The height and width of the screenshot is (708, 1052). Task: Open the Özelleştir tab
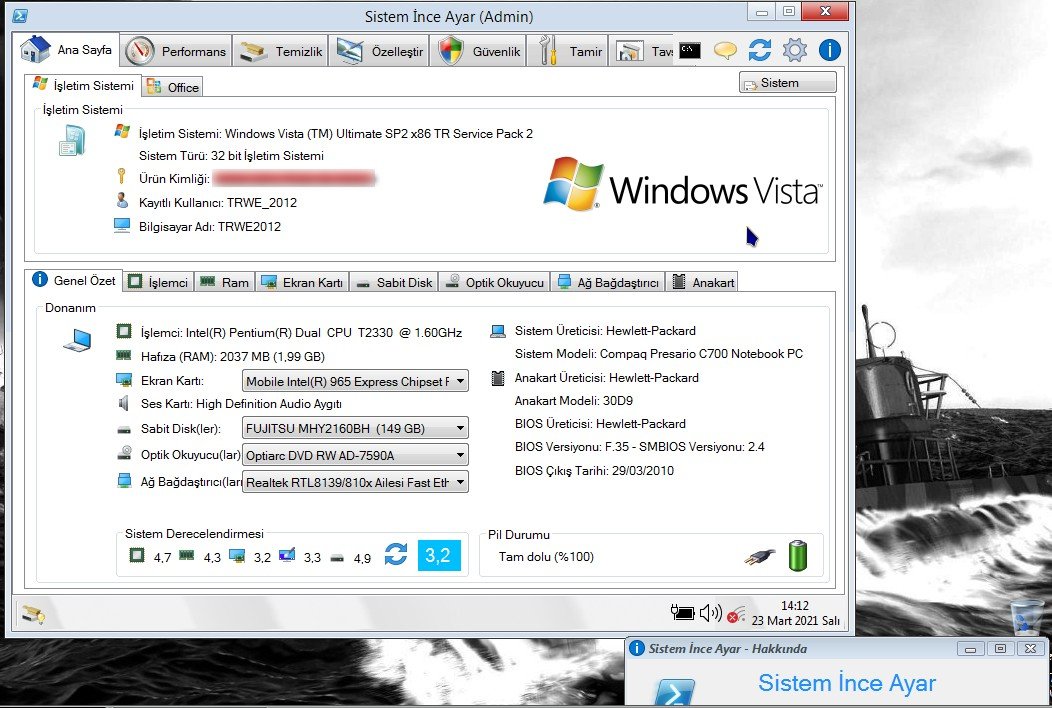(380, 51)
